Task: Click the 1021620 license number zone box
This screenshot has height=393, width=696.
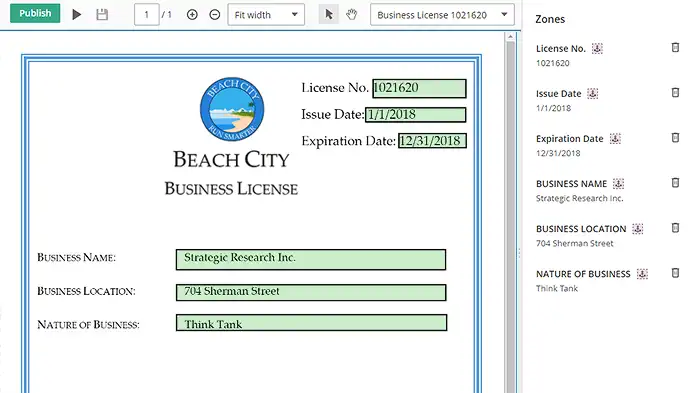Action: coord(419,88)
